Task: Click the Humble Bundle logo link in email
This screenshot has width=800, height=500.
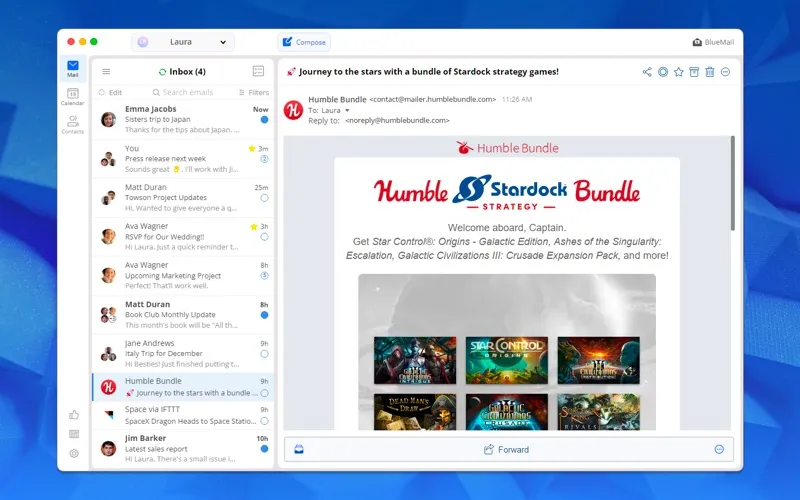Action: [507, 148]
